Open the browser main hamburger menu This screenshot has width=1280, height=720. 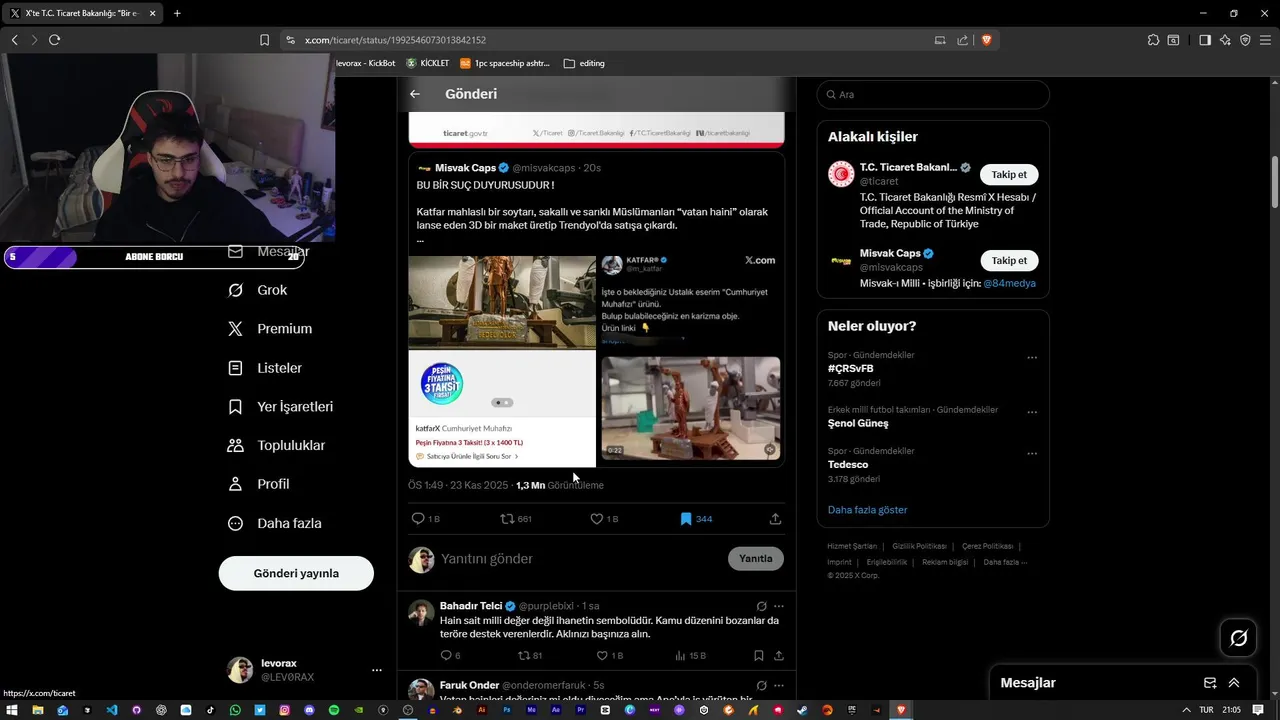(x=1266, y=40)
